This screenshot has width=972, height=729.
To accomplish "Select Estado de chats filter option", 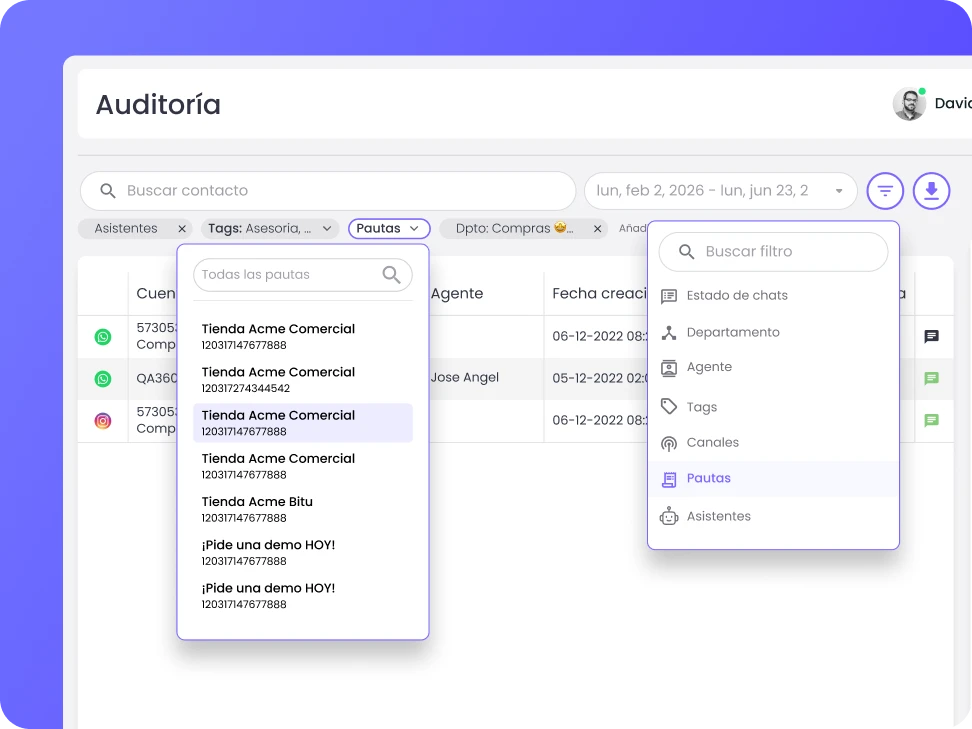I will coord(737,296).
